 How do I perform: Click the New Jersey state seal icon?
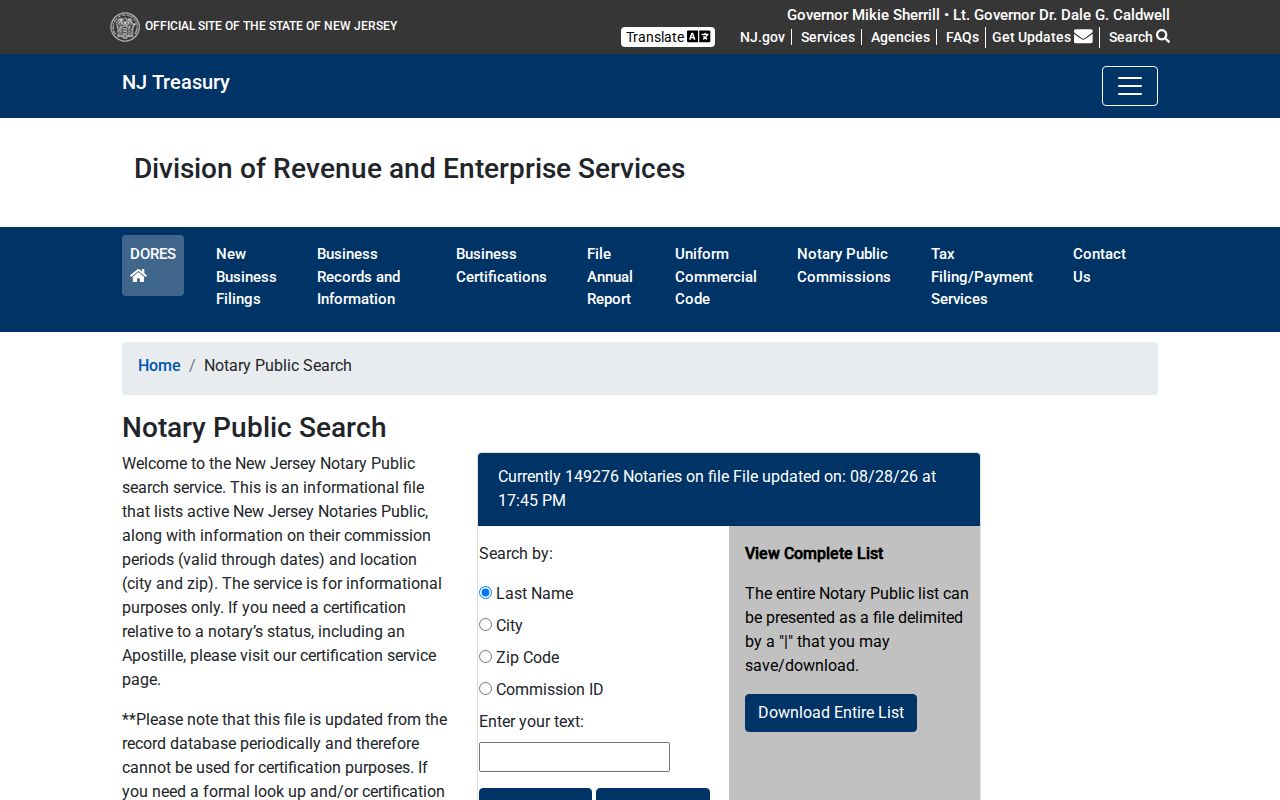(x=125, y=27)
